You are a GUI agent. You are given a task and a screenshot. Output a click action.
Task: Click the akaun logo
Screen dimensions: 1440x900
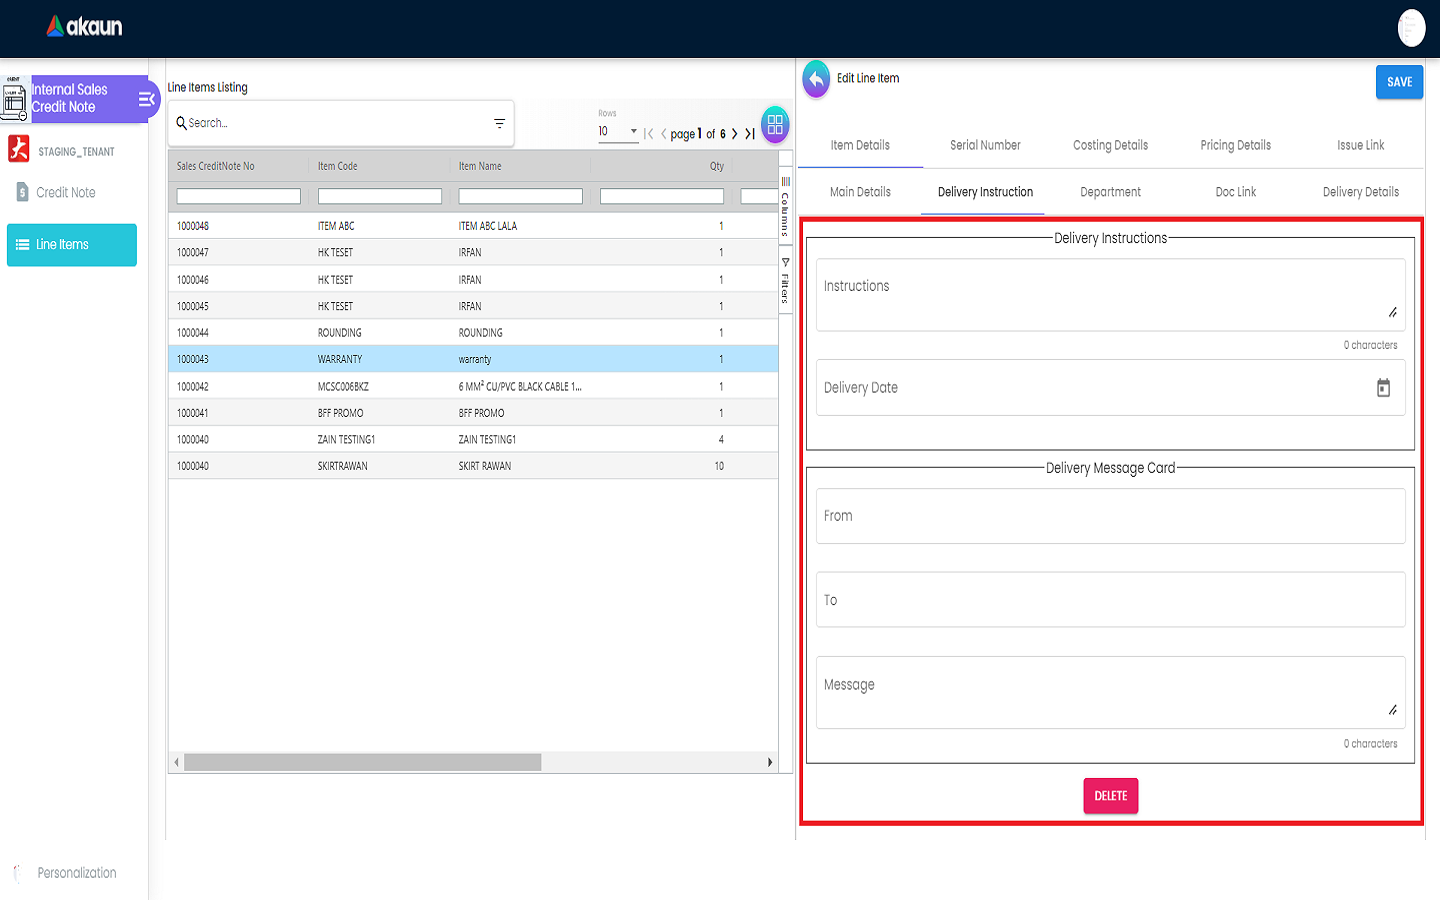(x=84, y=27)
